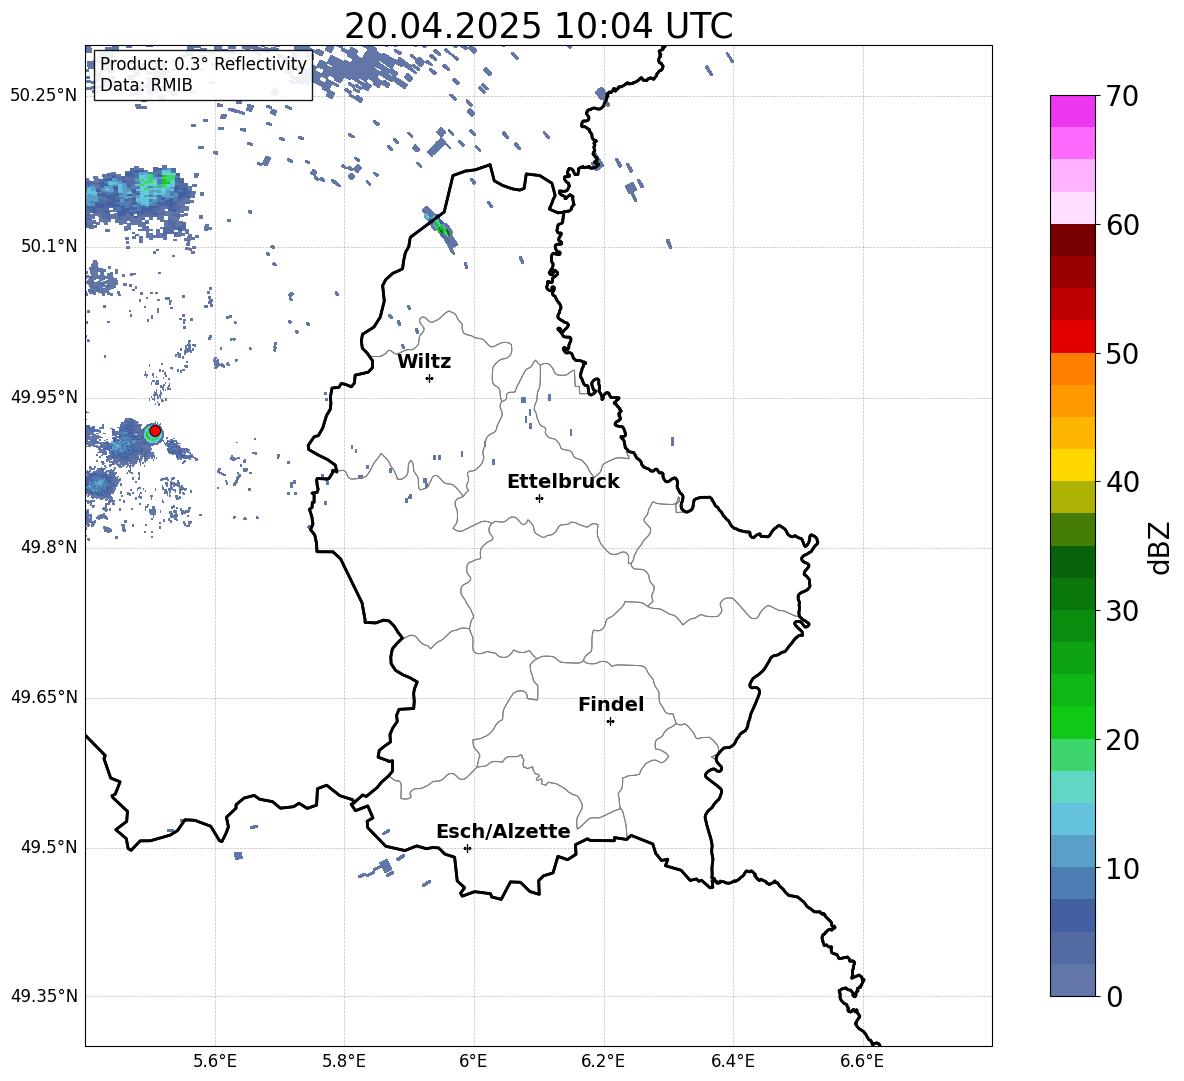This screenshot has width=1184, height=1081.
Task: Click the 50.1°N latitude label
Action: 50,247
